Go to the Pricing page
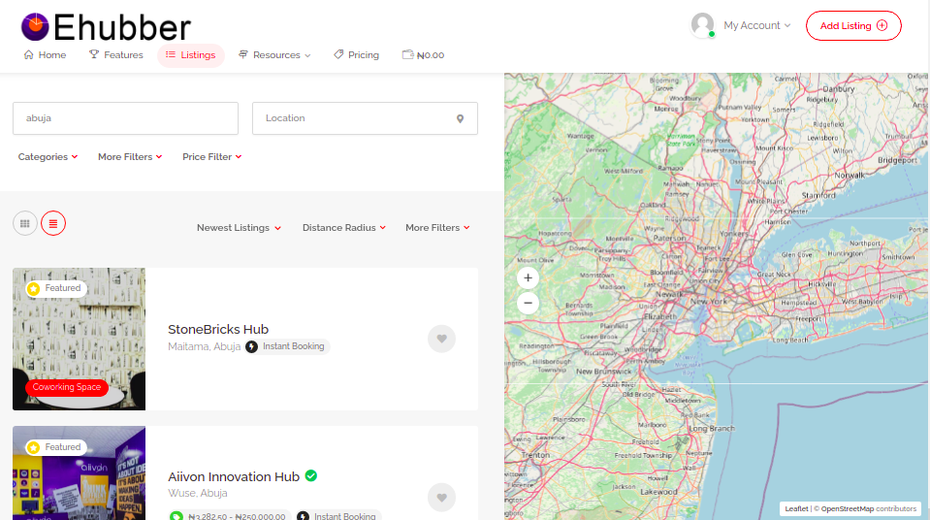 (x=356, y=55)
